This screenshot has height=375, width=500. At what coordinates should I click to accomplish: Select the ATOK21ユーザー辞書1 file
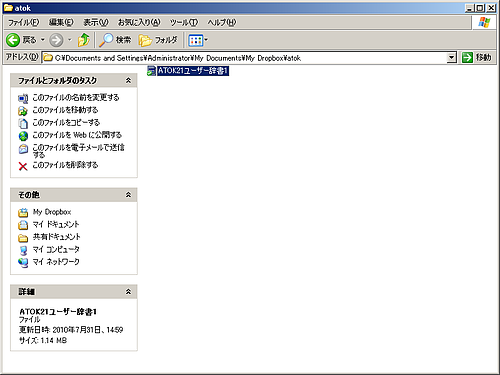(193, 71)
